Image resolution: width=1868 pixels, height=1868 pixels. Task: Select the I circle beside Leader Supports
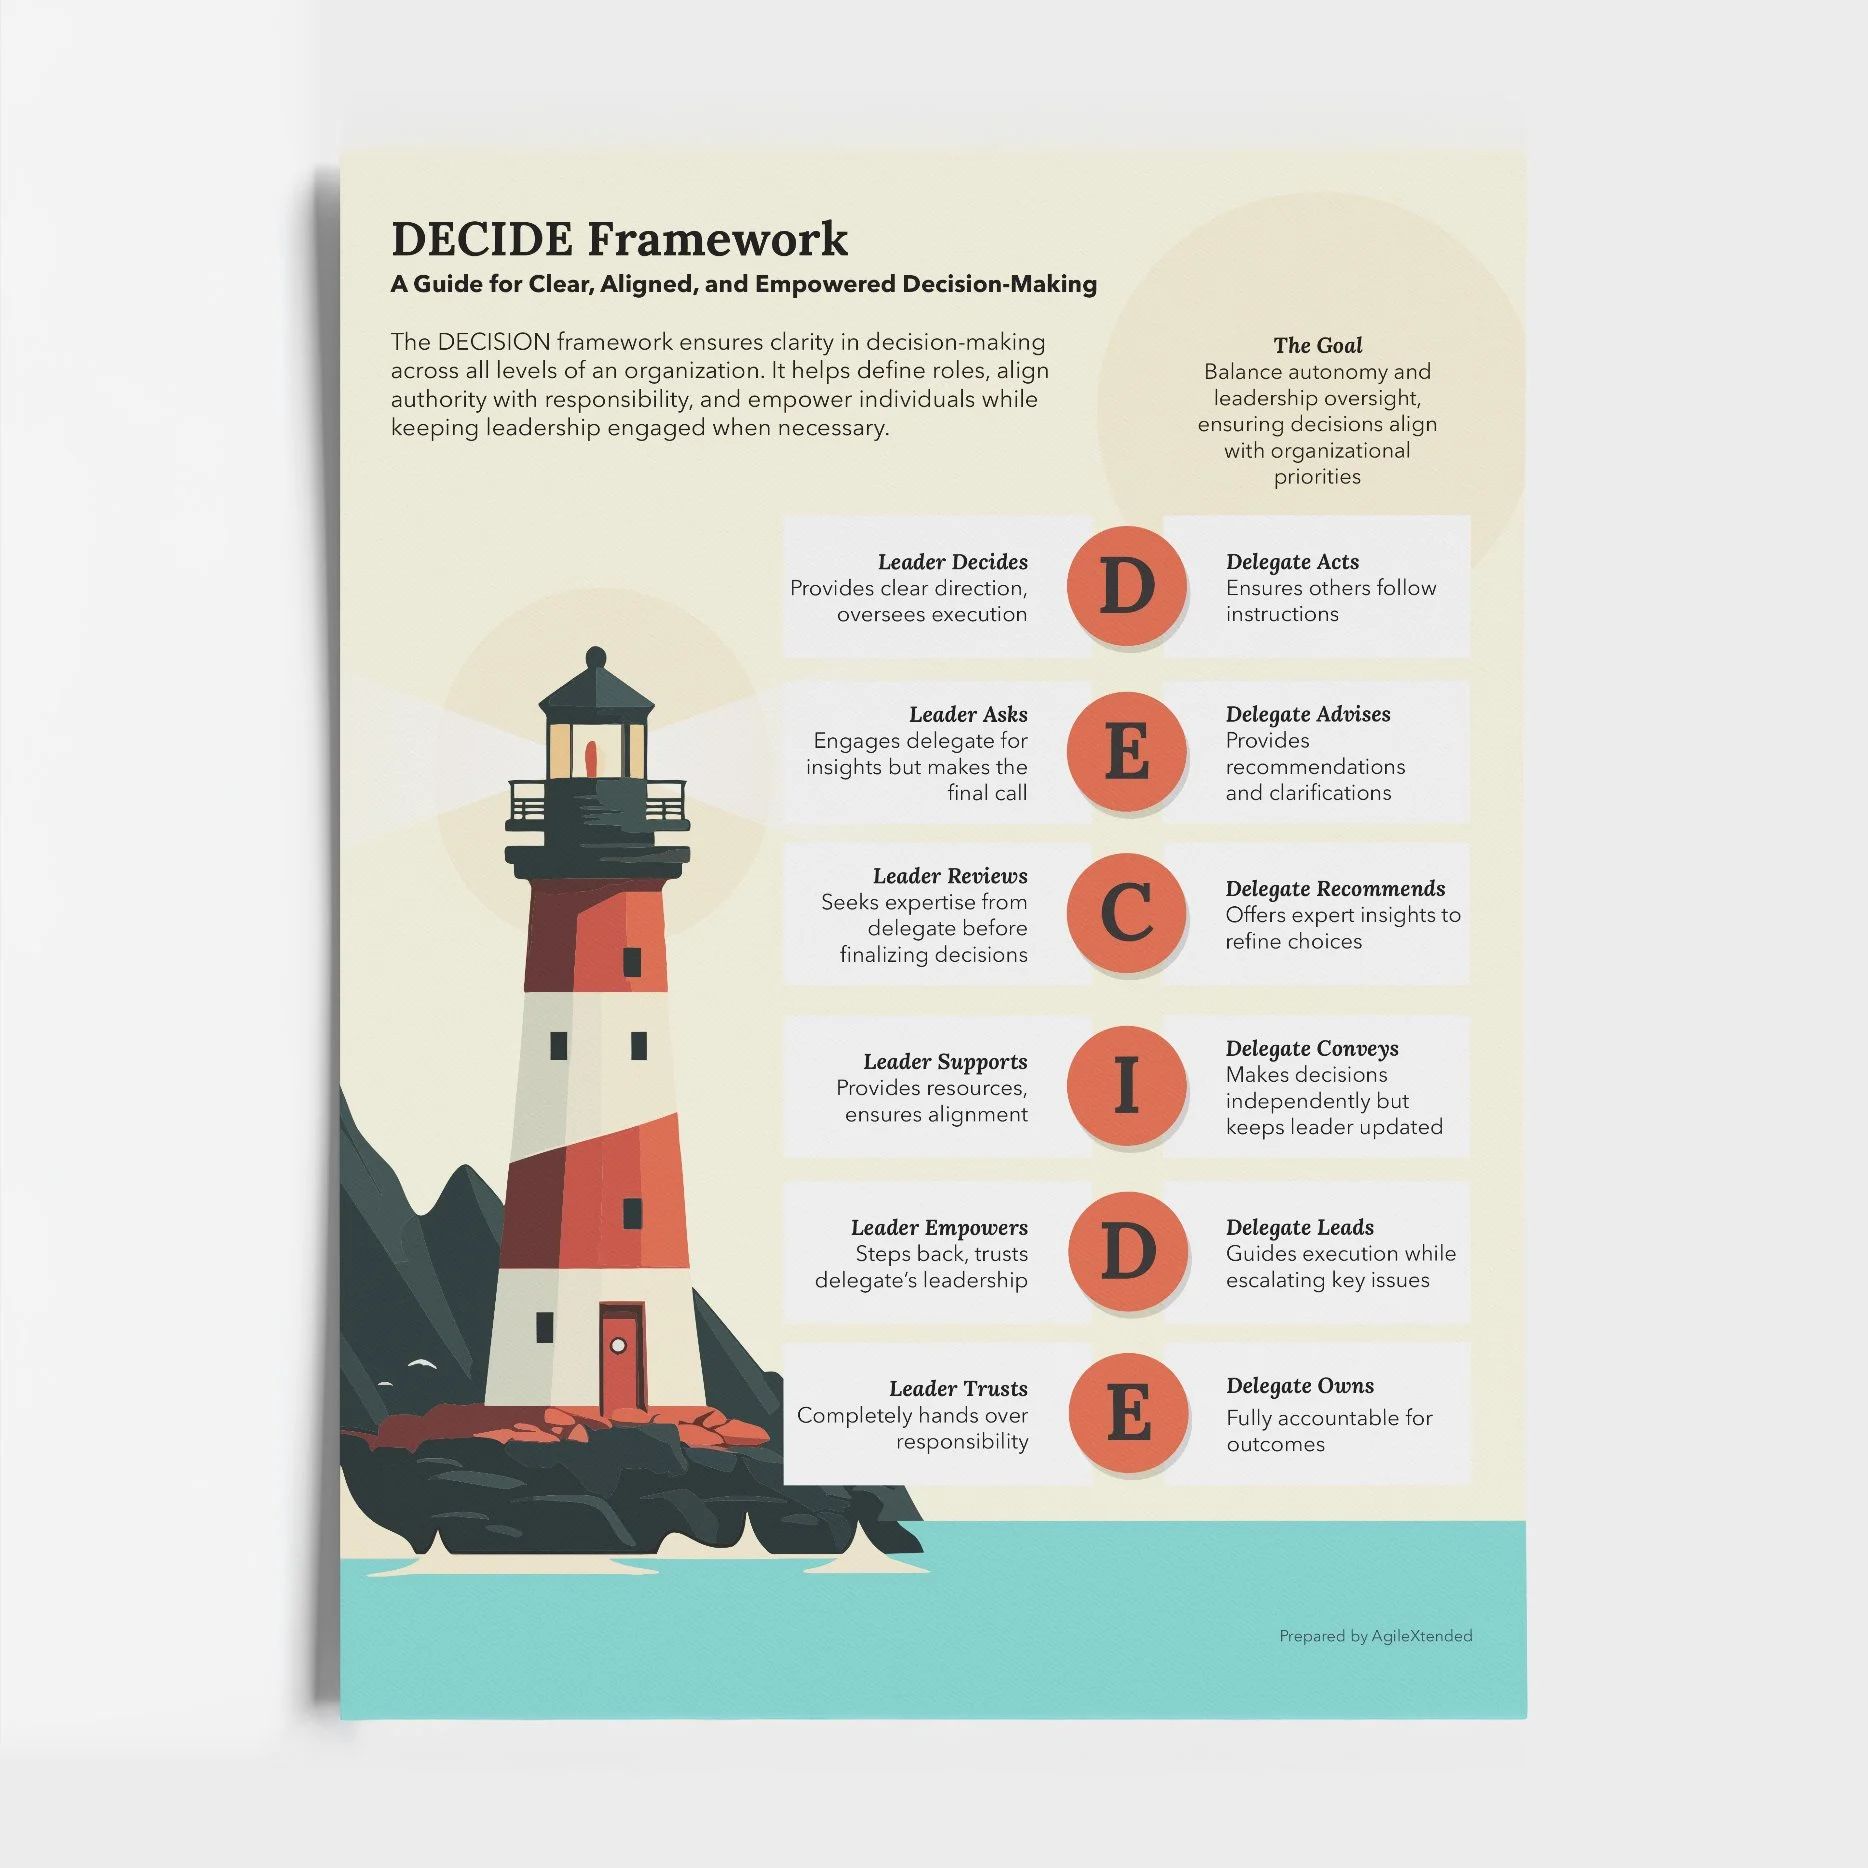tap(1127, 1086)
